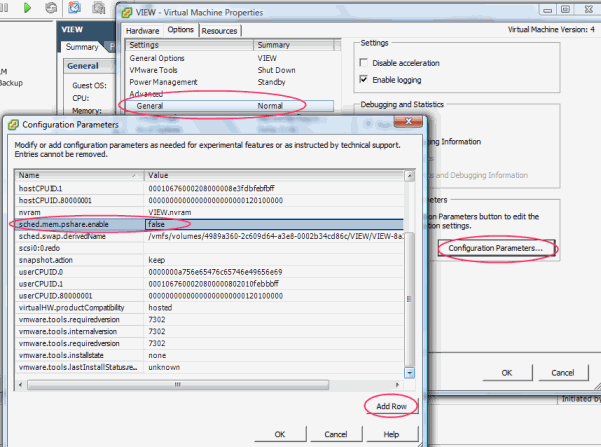Select the General advanced settings item
This screenshot has height=447, width=601.
tap(150, 104)
